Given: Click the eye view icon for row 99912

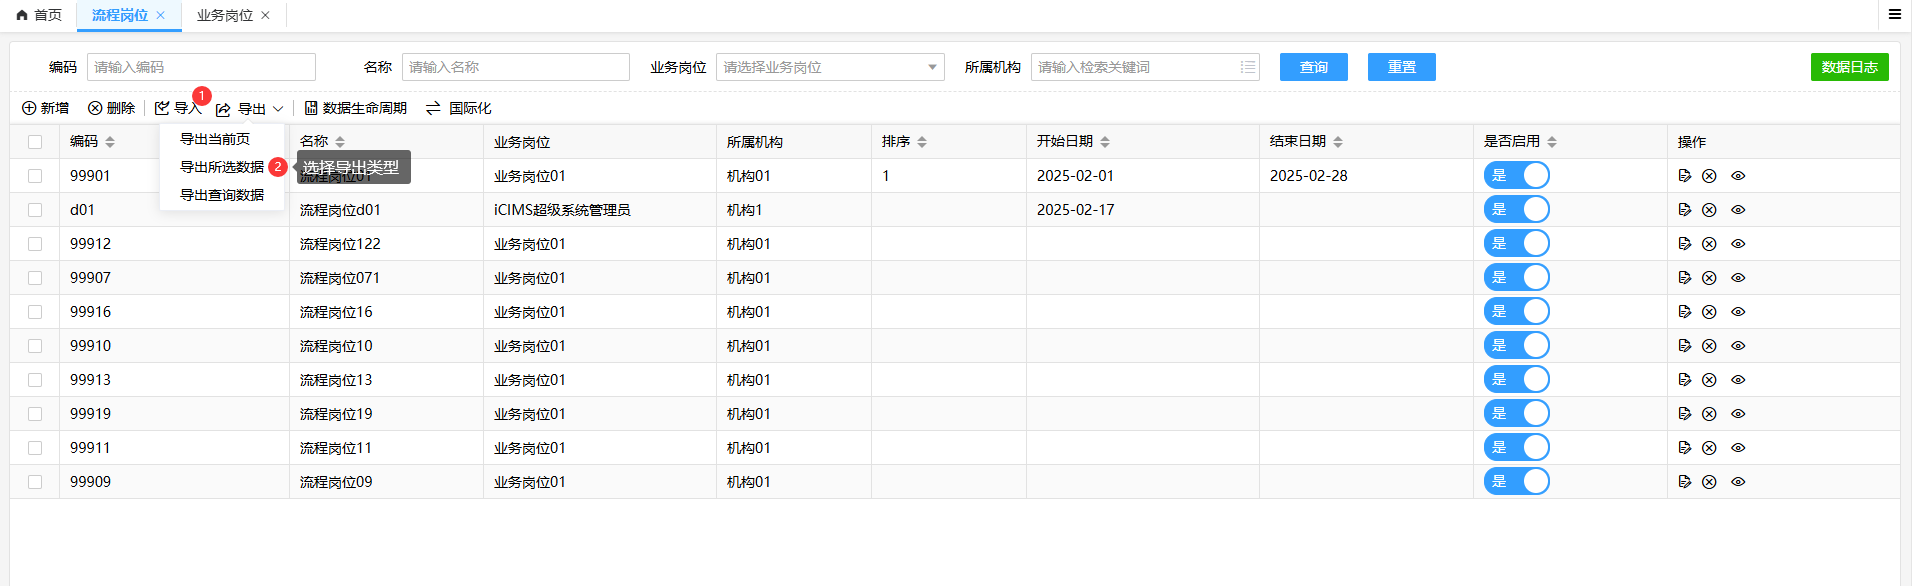Looking at the screenshot, I should [x=1738, y=244].
